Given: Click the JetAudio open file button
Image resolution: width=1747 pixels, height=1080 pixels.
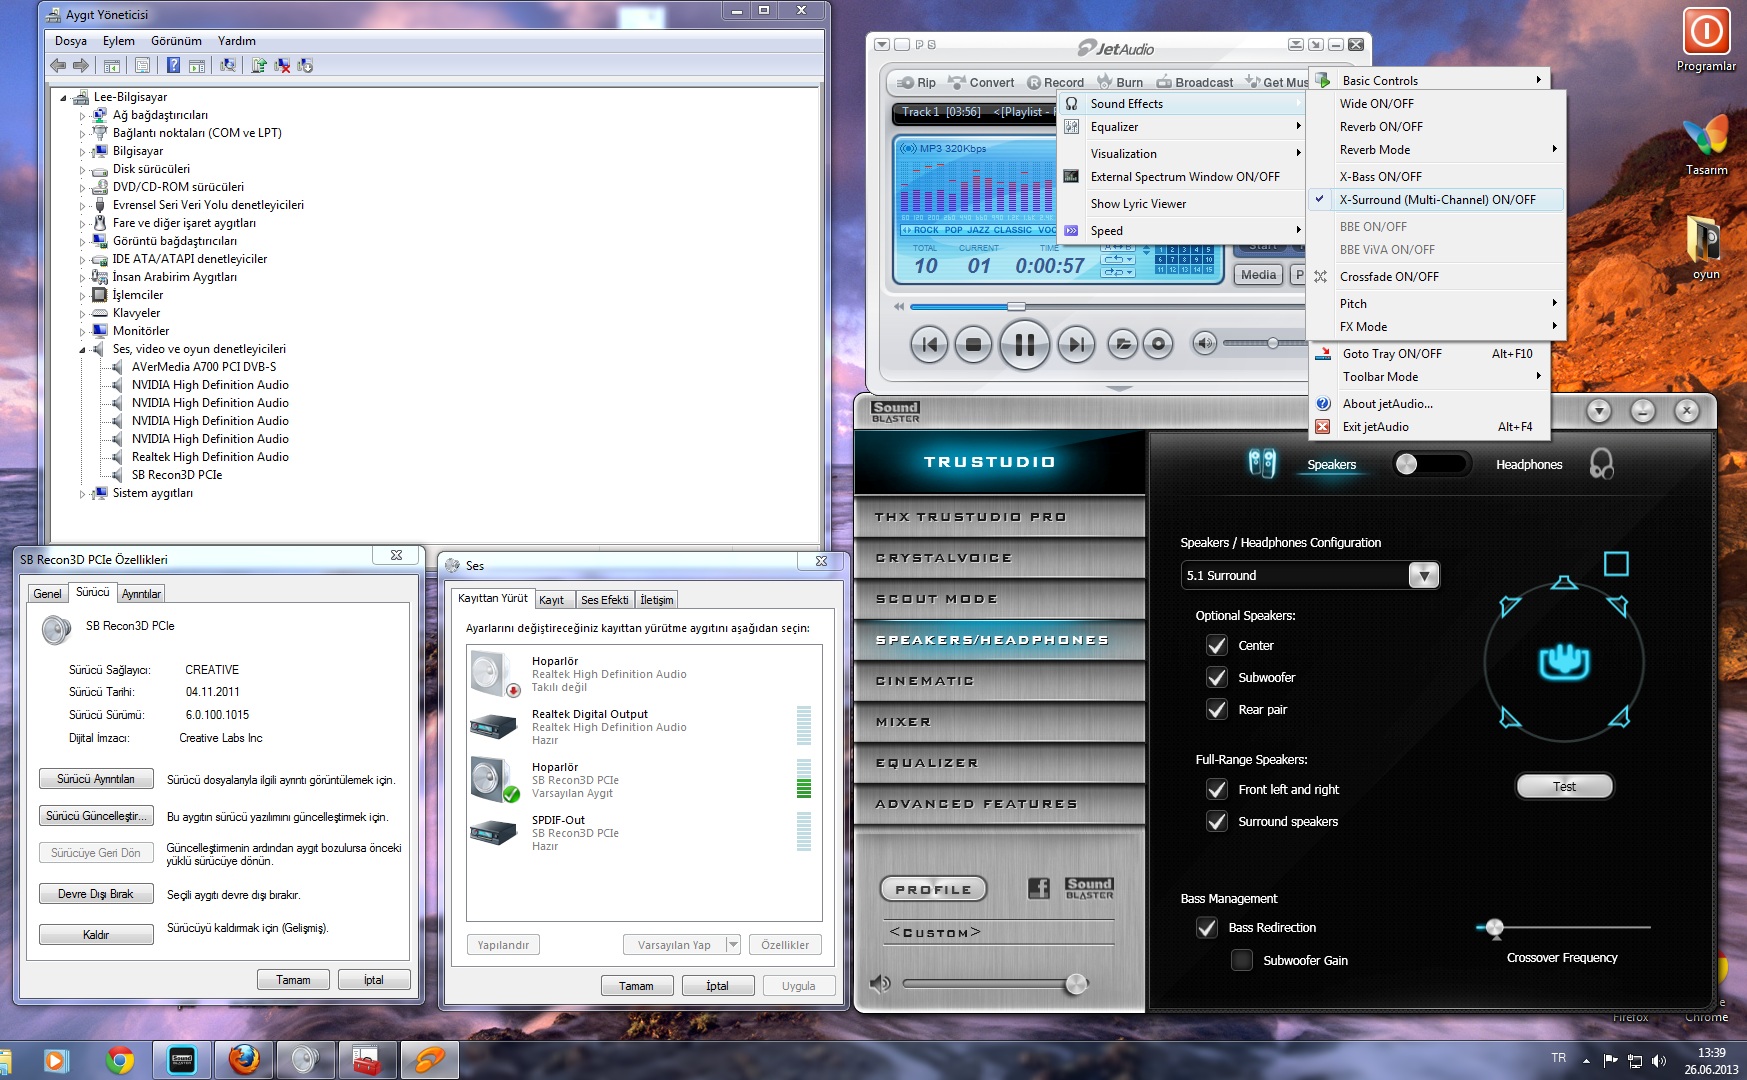Looking at the screenshot, I should pyautogui.click(x=1123, y=344).
